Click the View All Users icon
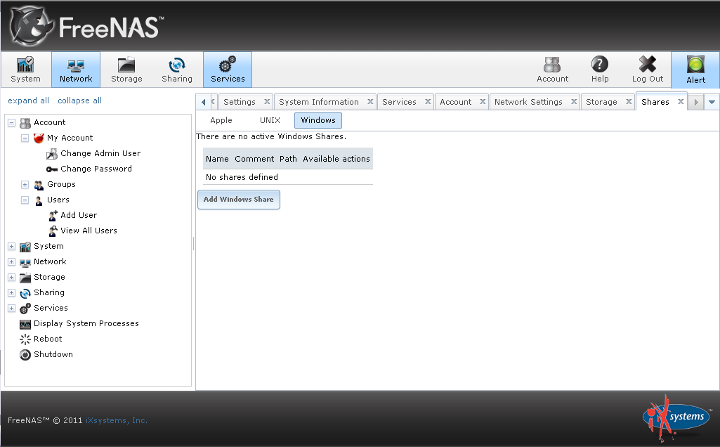 point(53,231)
